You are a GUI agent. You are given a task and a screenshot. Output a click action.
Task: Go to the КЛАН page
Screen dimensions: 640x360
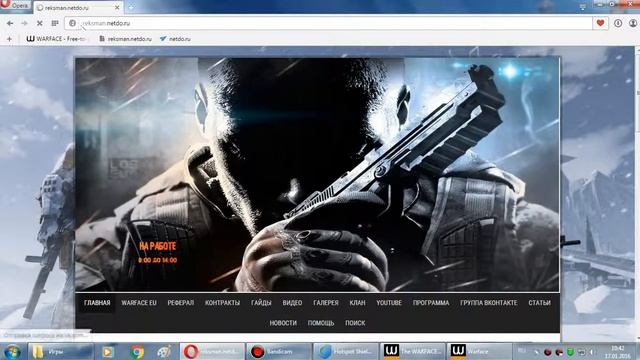358,303
